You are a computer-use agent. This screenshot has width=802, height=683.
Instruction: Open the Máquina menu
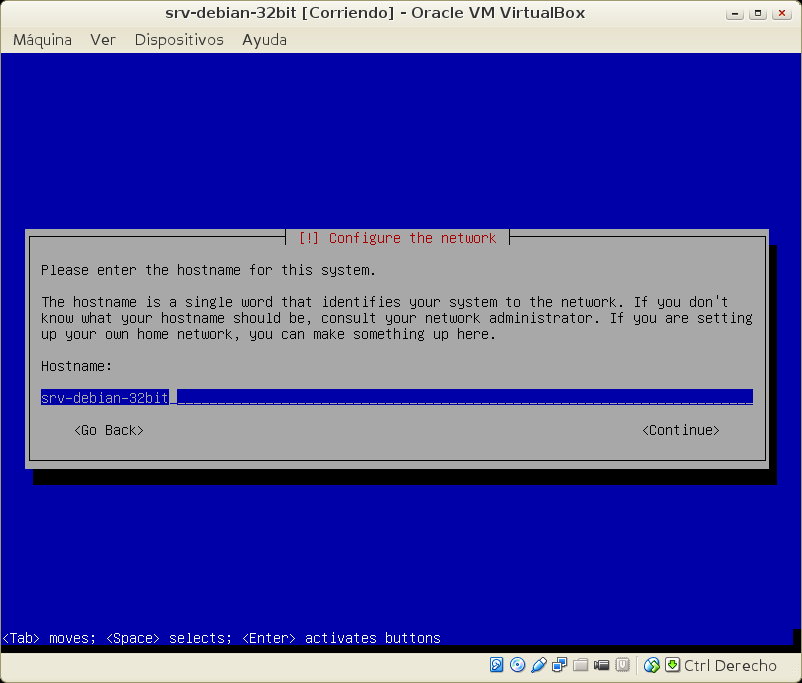[42, 40]
